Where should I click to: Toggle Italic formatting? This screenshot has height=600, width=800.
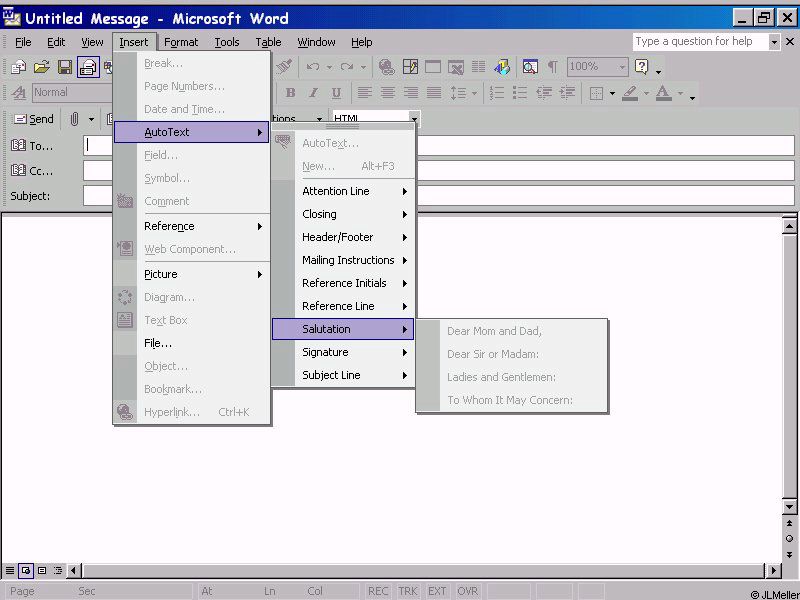tap(313, 93)
